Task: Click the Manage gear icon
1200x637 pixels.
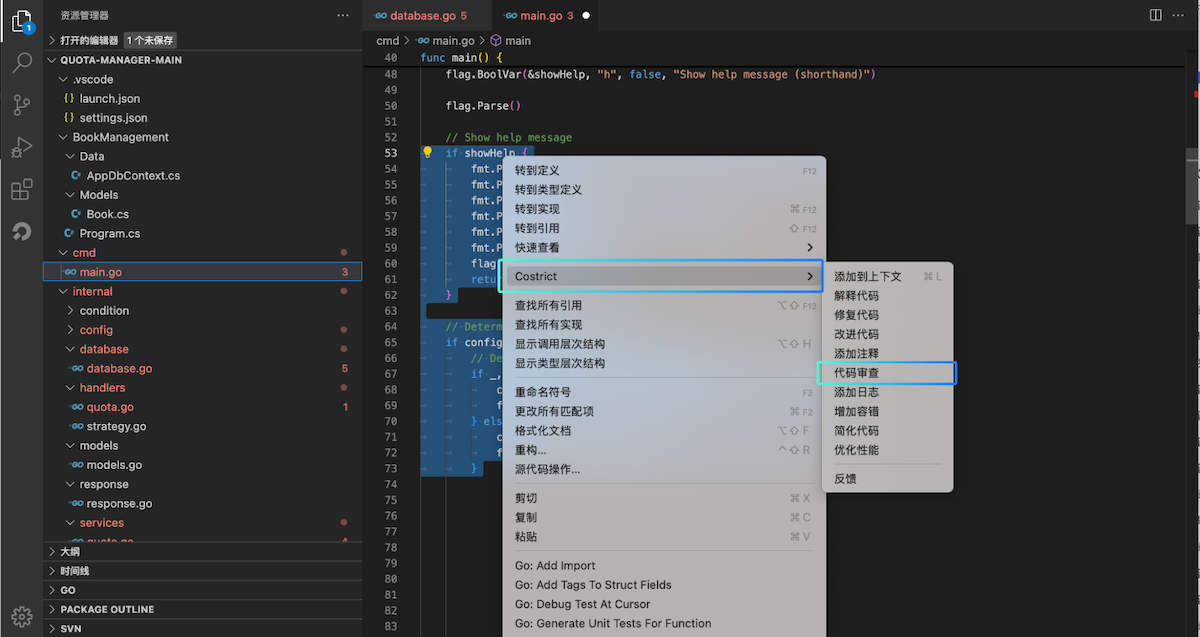Action: point(21,615)
